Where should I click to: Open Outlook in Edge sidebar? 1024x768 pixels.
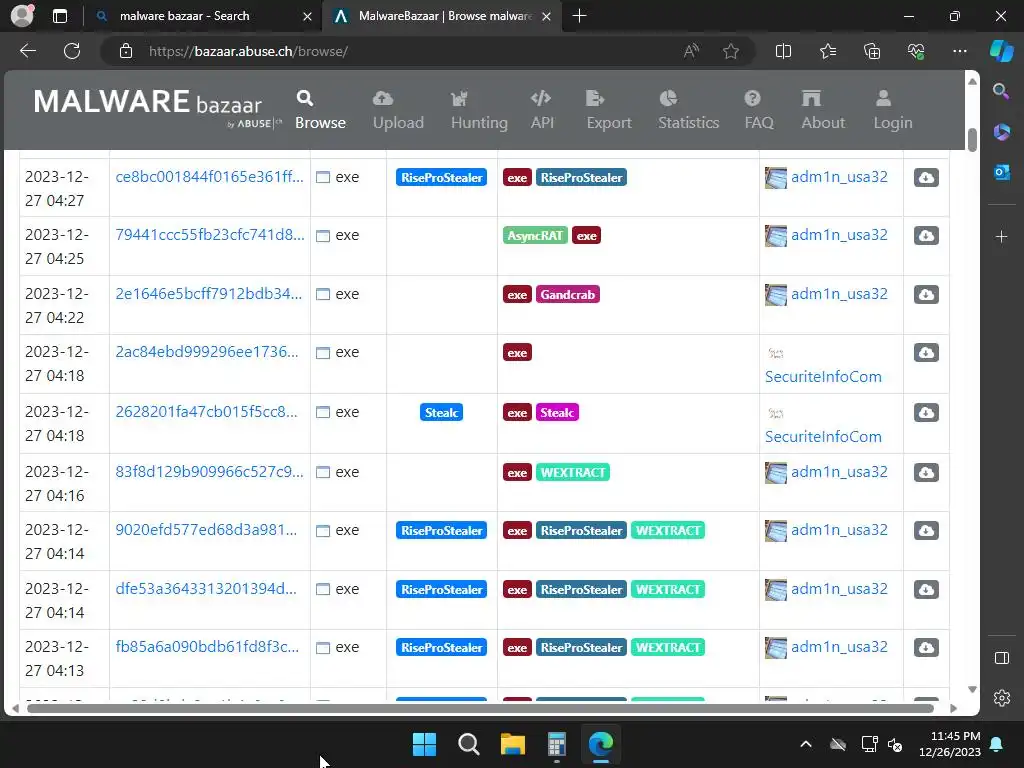coord(1001,172)
